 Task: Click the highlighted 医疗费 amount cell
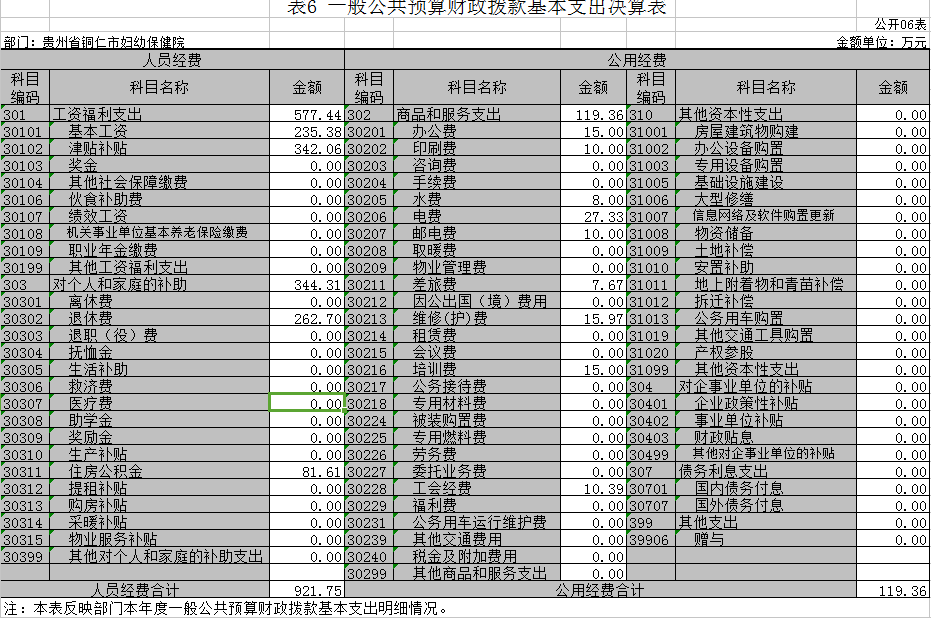click(x=308, y=404)
